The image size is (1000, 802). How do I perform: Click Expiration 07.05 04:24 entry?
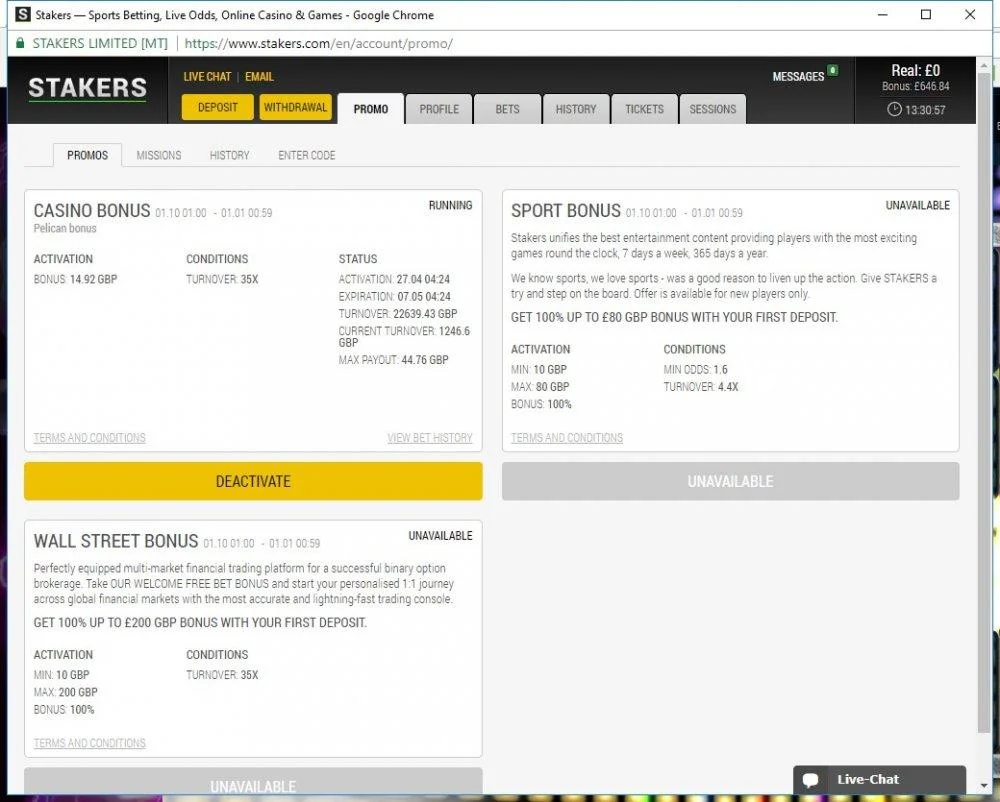394,296
